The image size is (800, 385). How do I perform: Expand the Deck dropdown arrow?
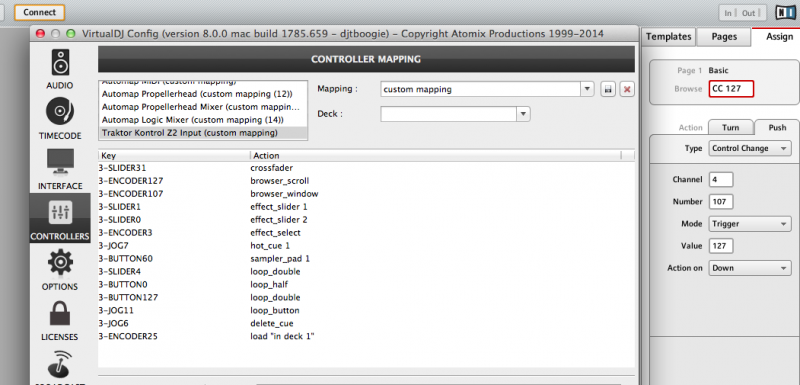523,114
